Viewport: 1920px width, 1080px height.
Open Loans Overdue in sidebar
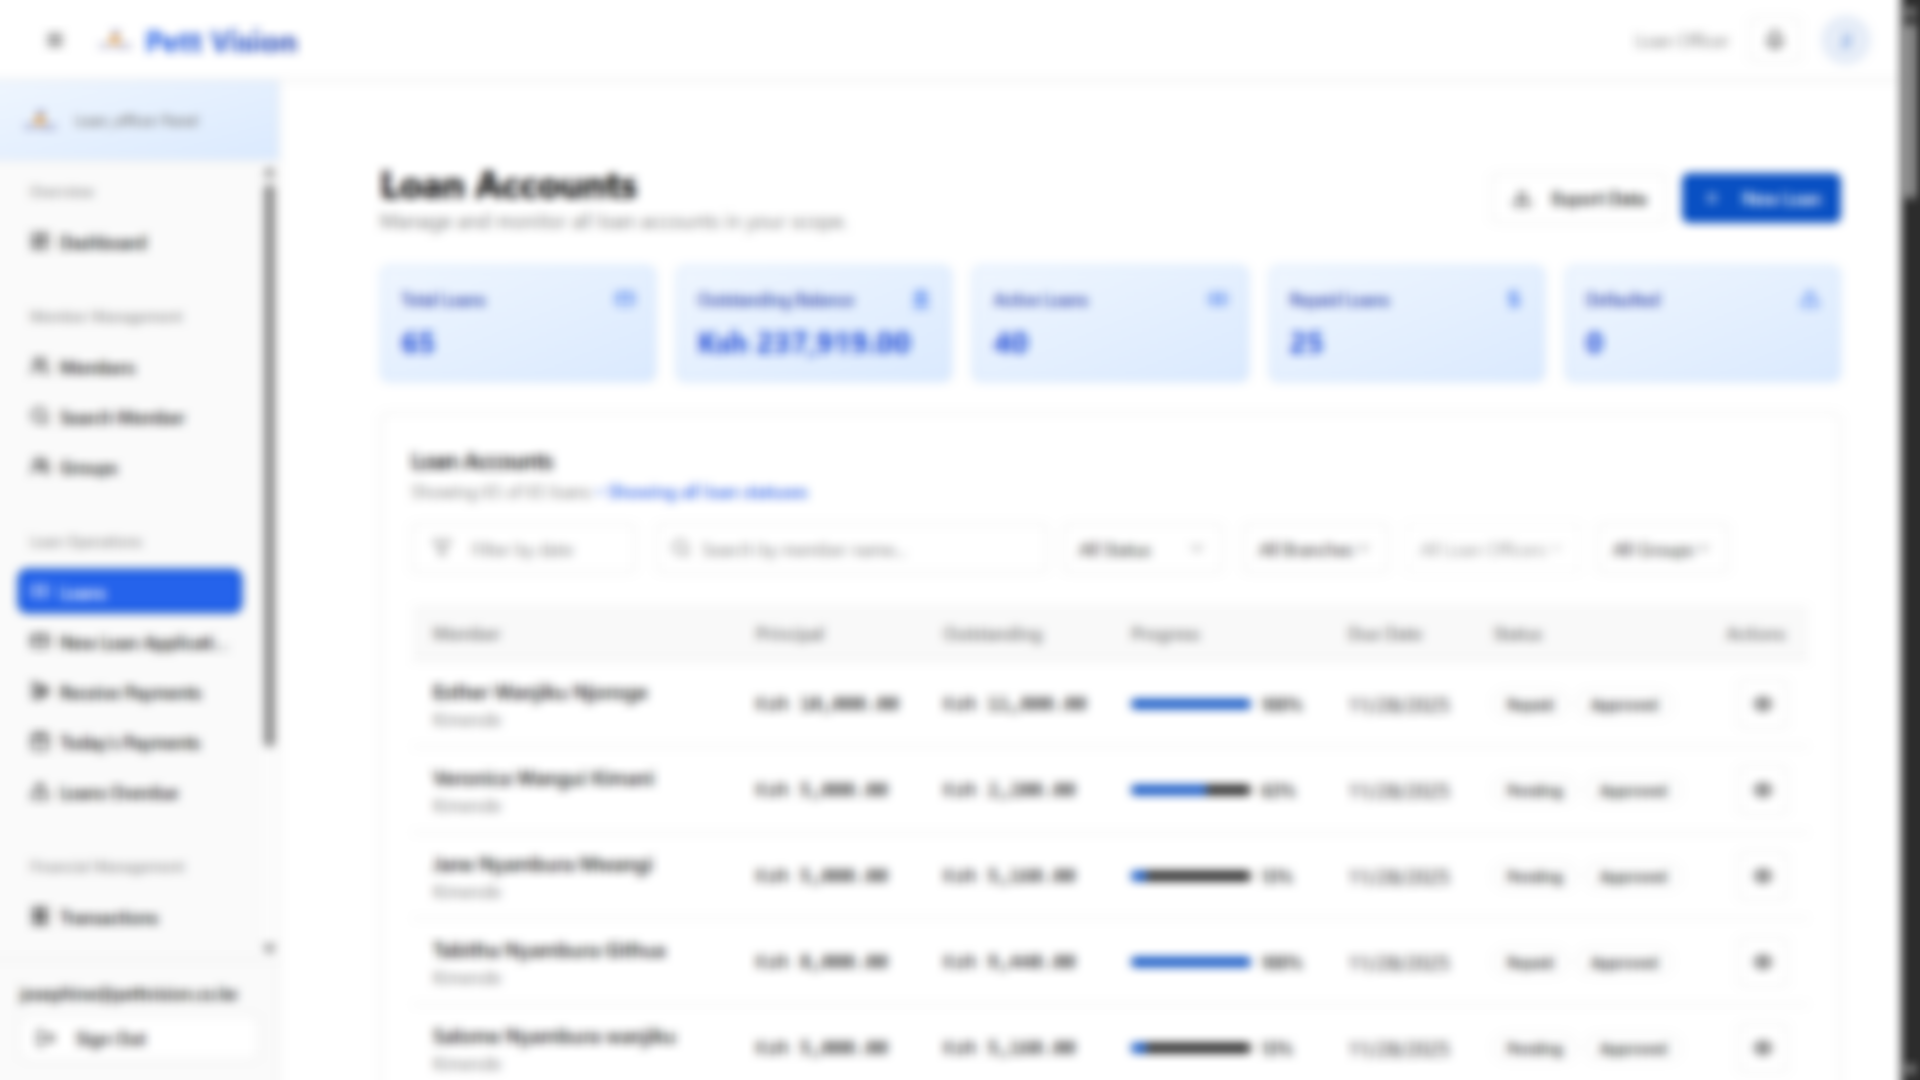(x=130, y=792)
